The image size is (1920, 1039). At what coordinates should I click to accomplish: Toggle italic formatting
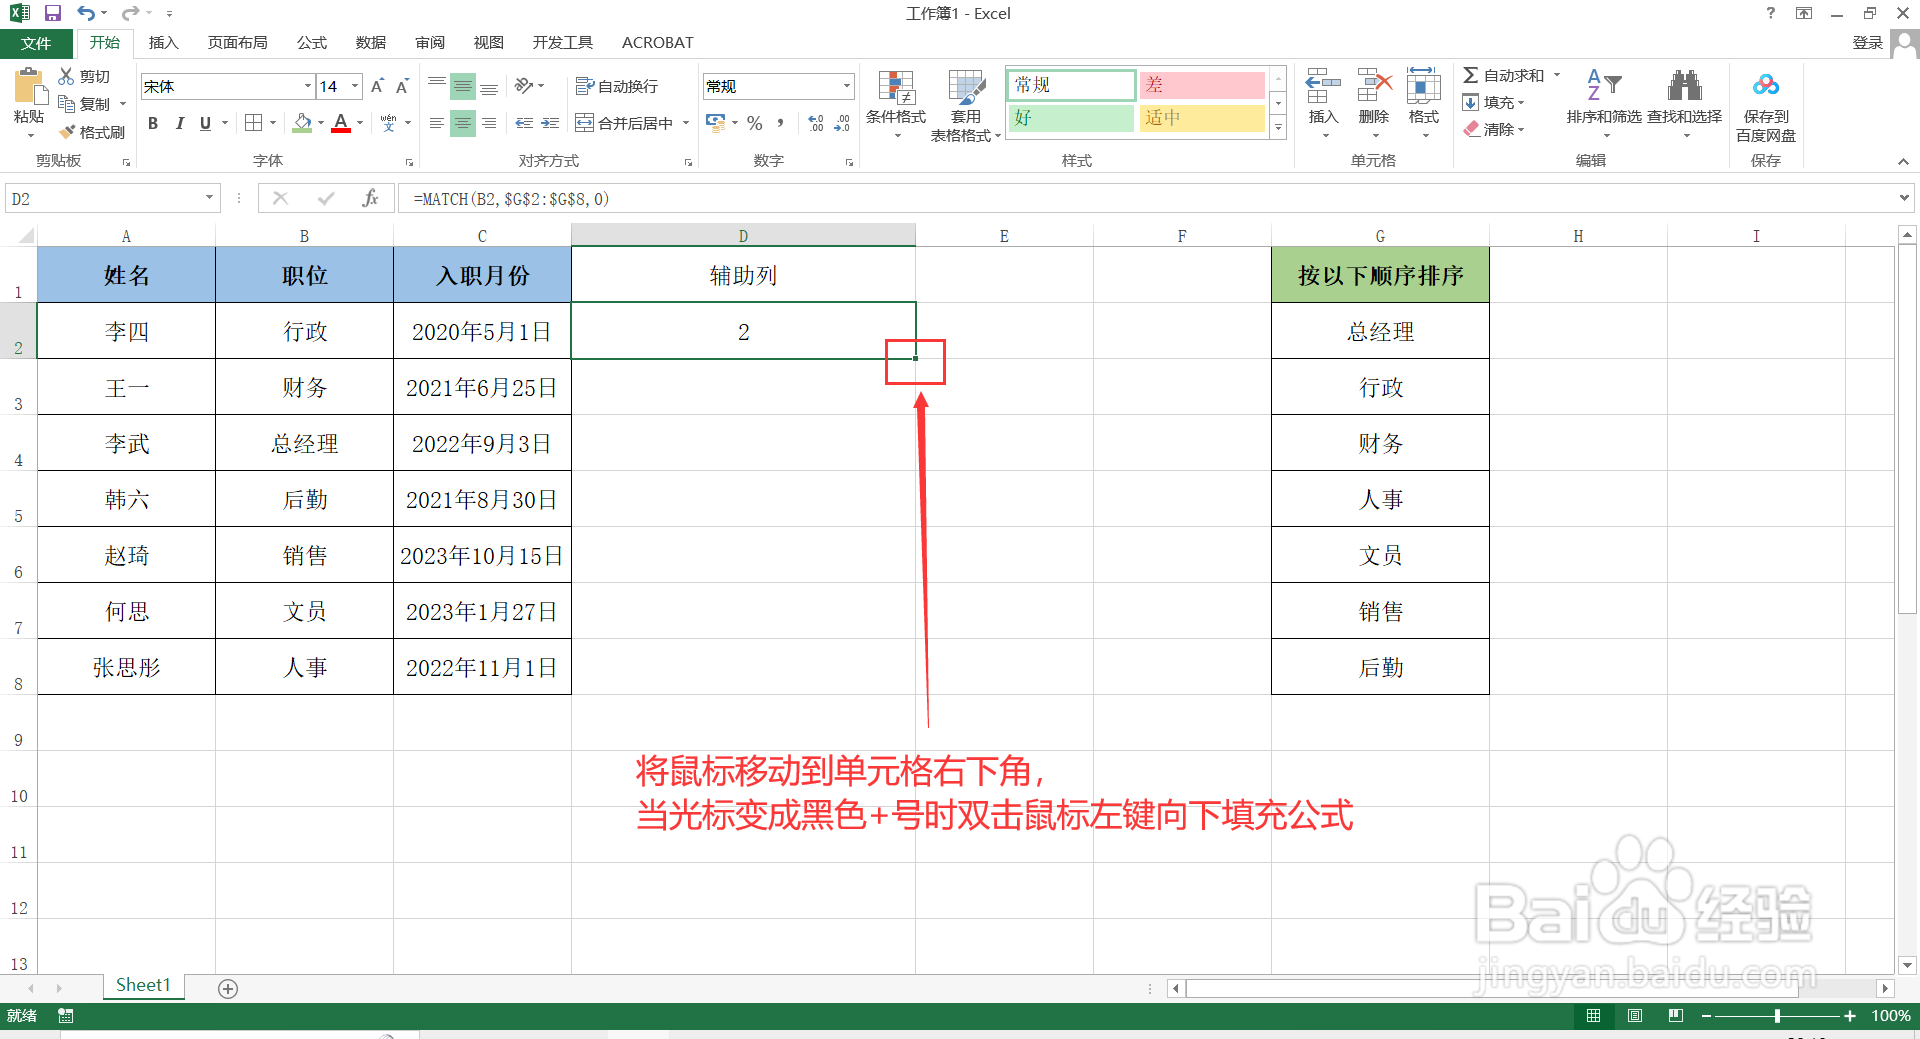[180, 123]
